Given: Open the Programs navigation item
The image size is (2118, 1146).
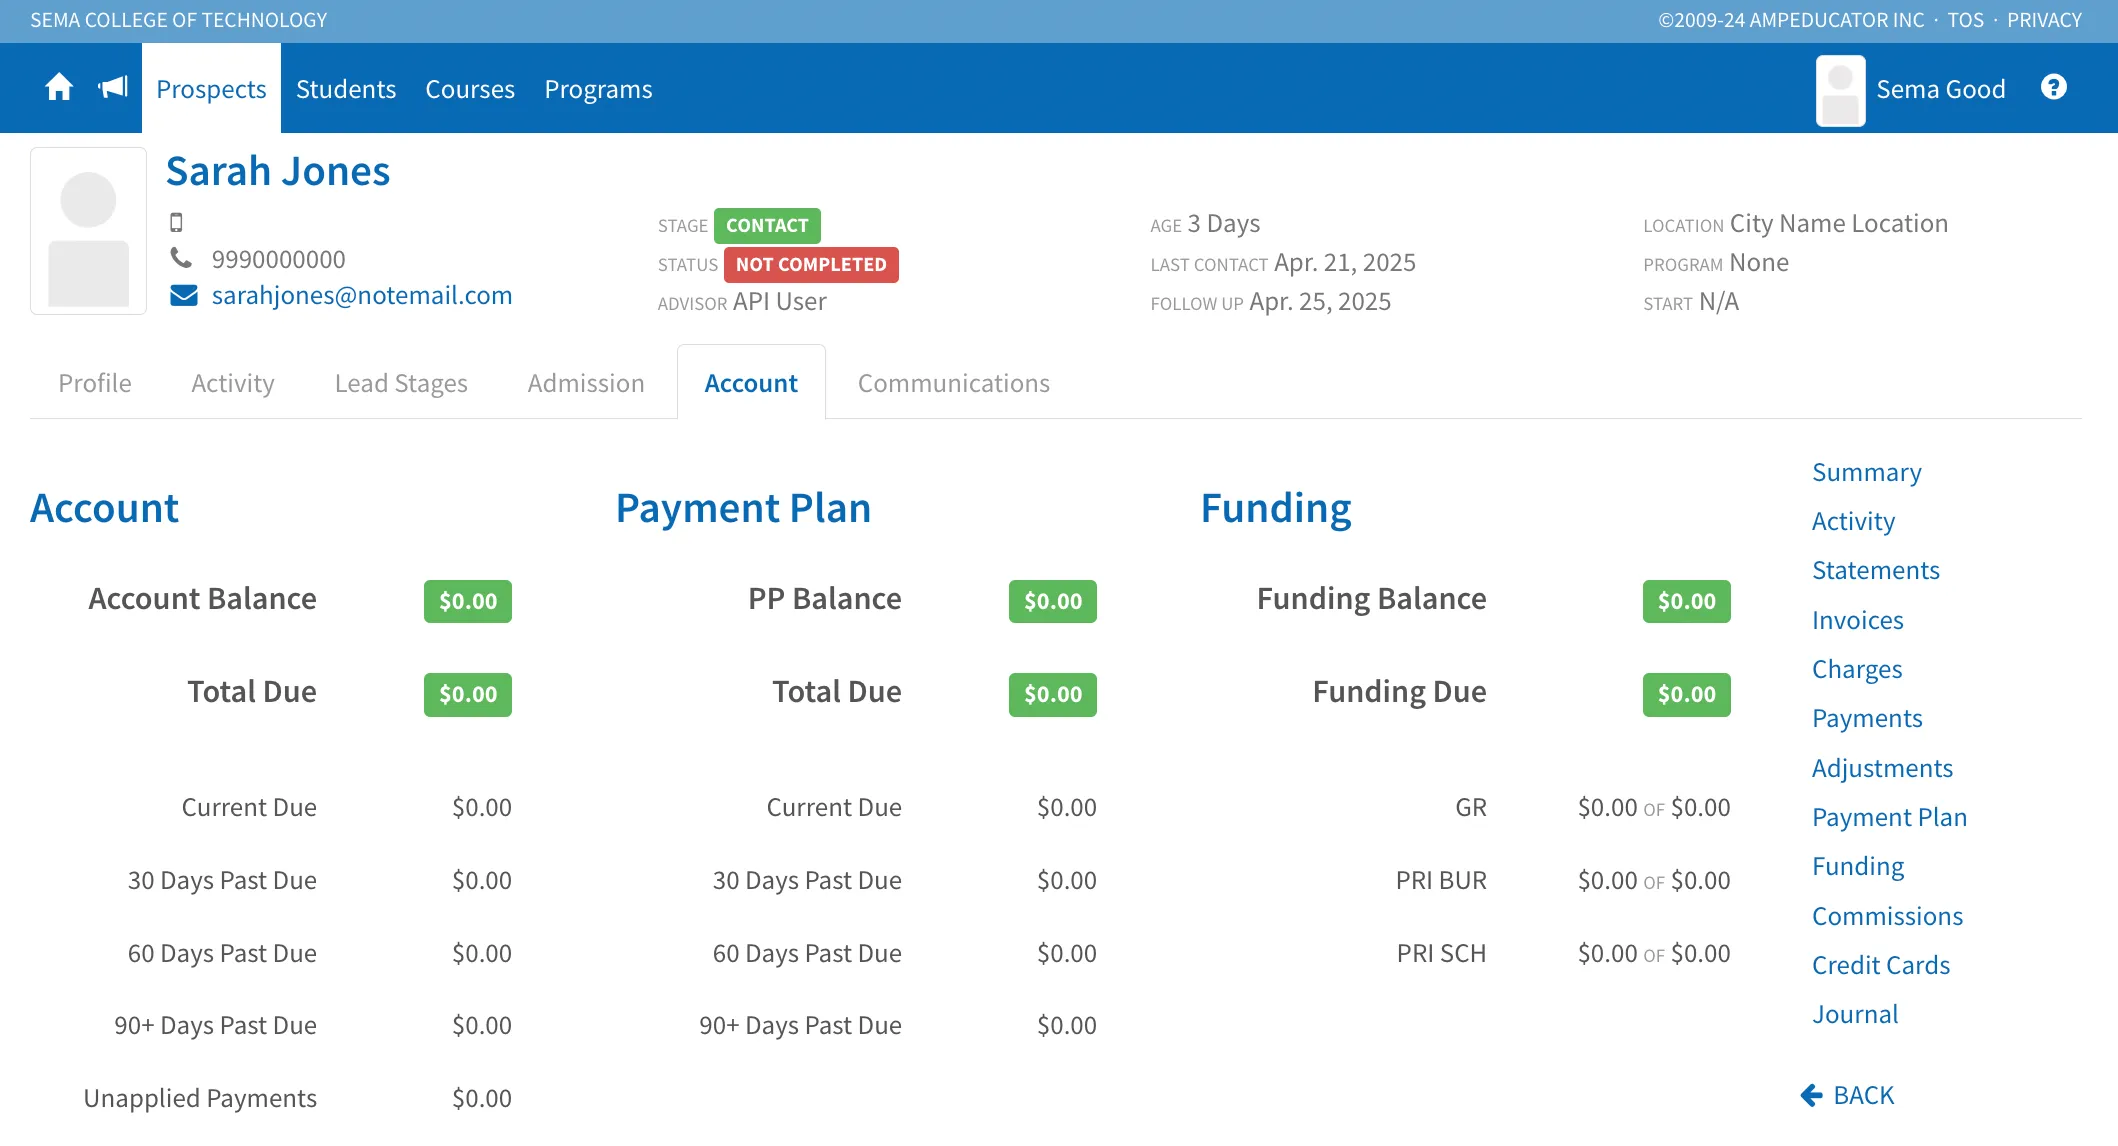Looking at the screenshot, I should point(598,89).
